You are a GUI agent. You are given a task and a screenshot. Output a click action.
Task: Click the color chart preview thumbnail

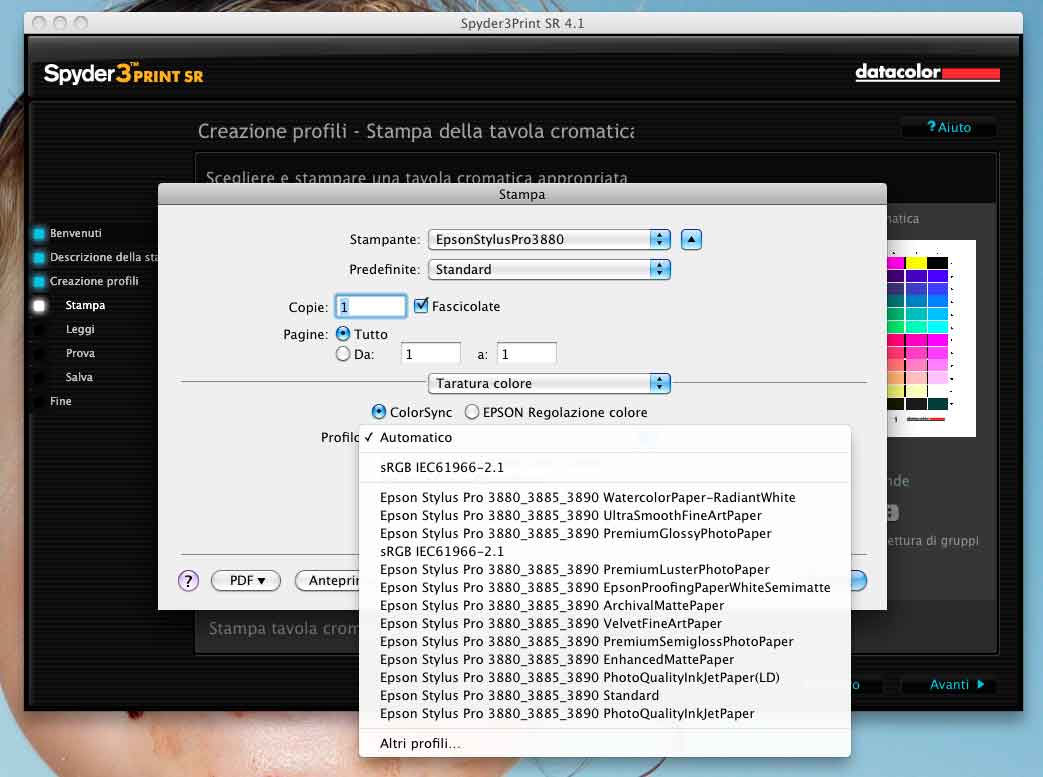(929, 338)
